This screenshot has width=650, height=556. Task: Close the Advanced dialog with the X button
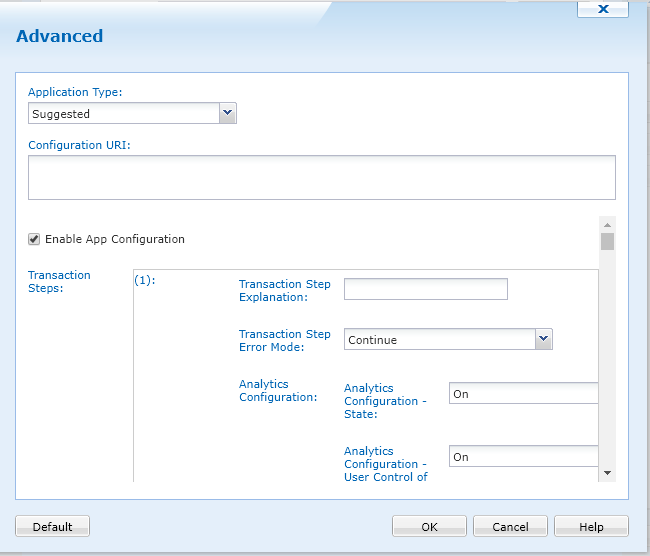click(x=603, y=9)
